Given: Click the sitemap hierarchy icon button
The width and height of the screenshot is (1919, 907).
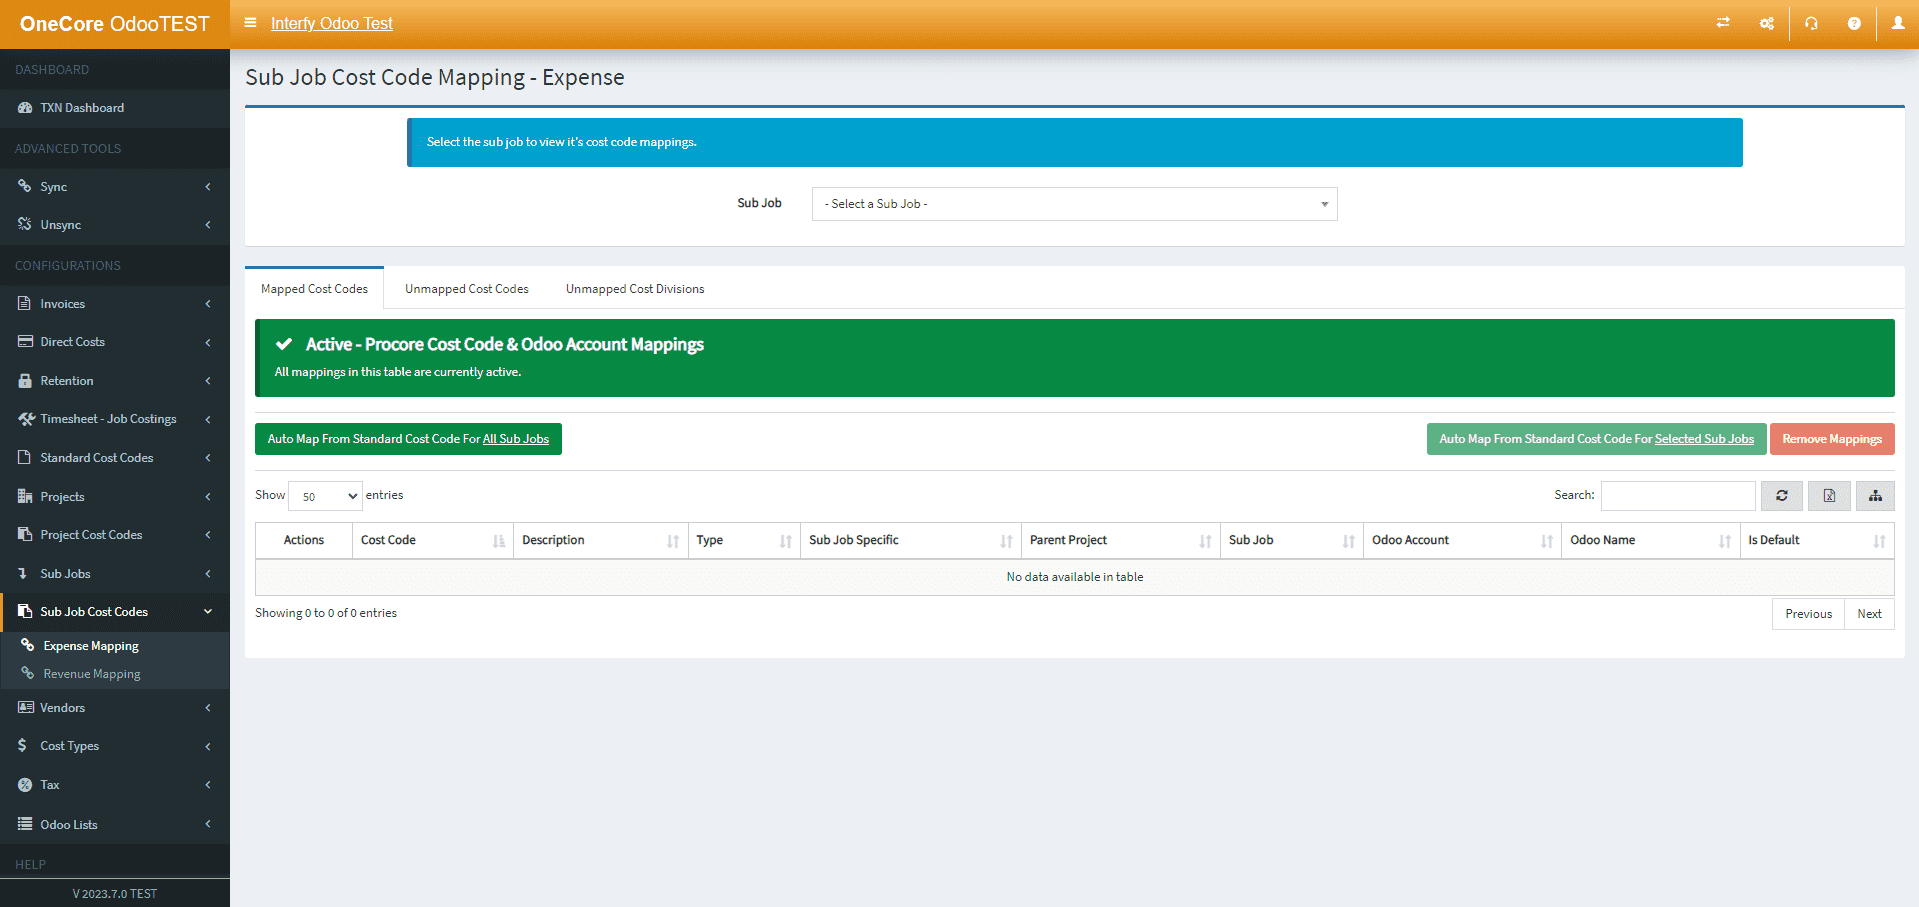Looking at the screenshot, I should point(1875,496).
